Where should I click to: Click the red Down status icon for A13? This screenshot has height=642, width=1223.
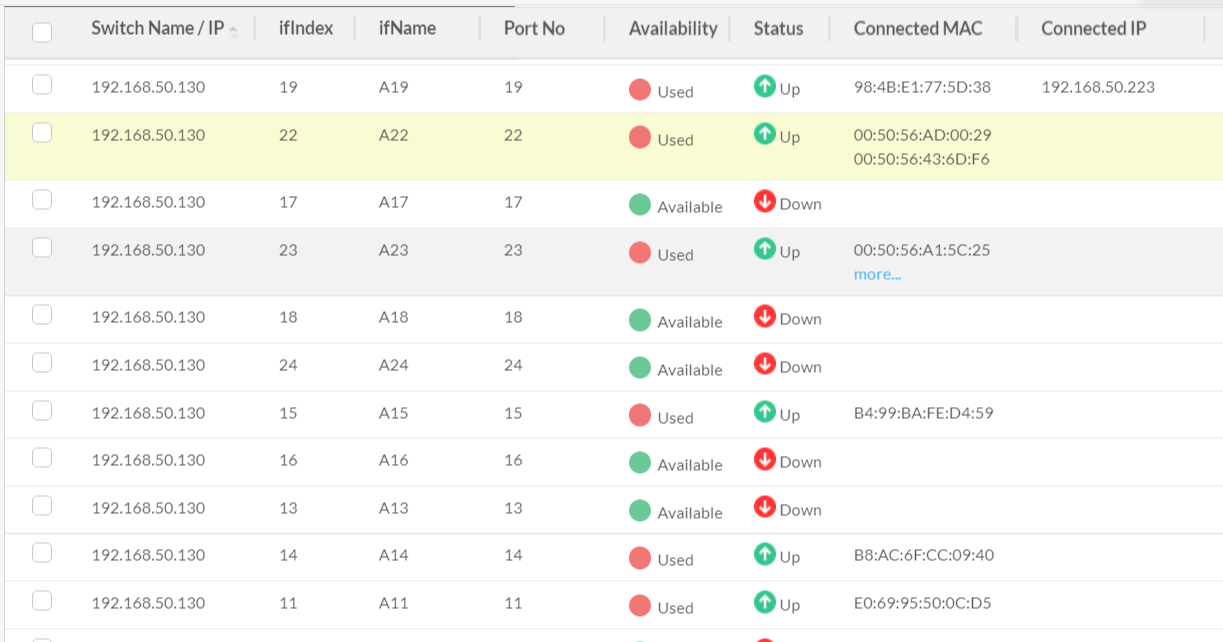(x=764, y=507)
